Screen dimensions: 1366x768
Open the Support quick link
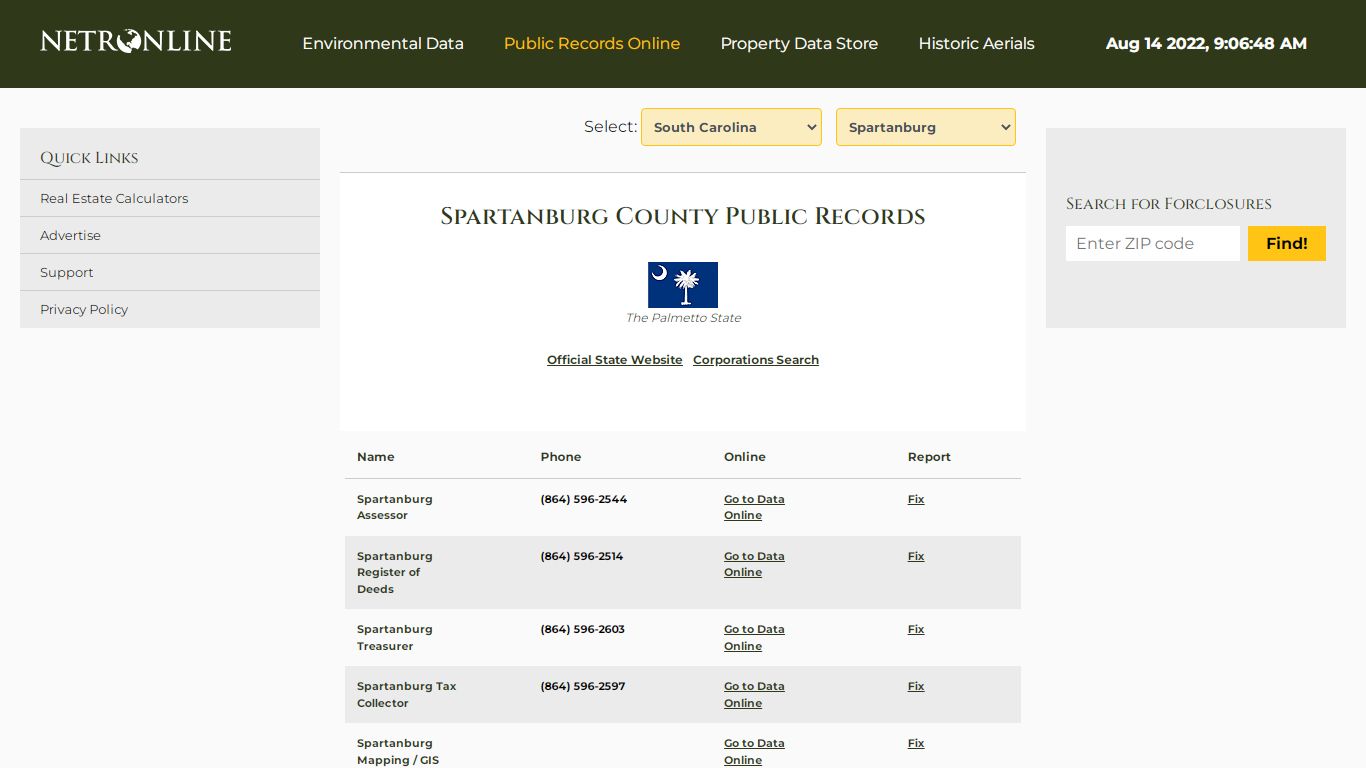click(x=66, y=272)
